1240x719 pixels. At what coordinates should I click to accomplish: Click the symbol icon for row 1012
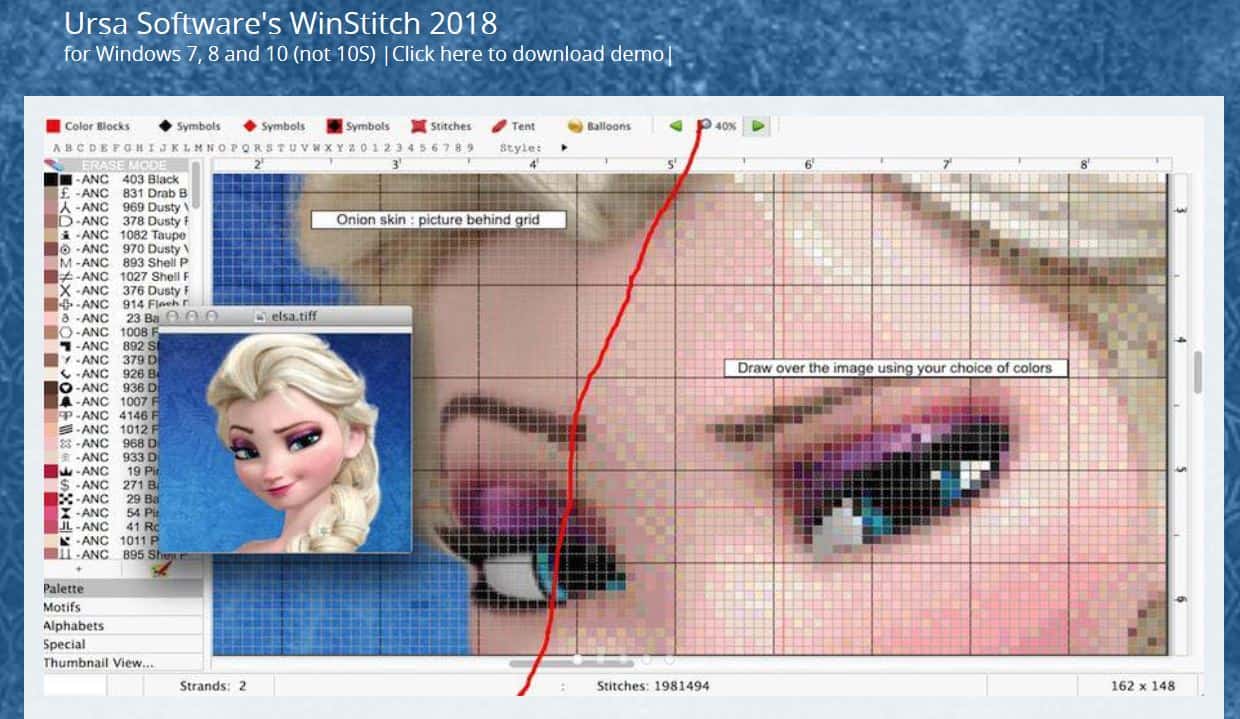coord(65,429)
